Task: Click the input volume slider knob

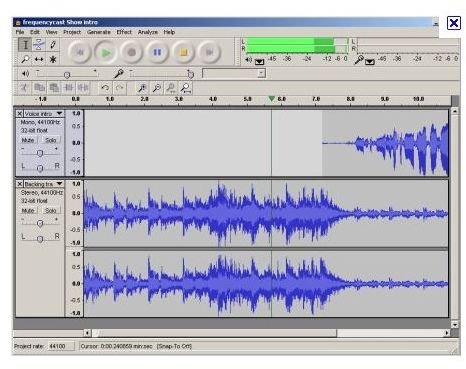Action: click(x=191, y=74)
